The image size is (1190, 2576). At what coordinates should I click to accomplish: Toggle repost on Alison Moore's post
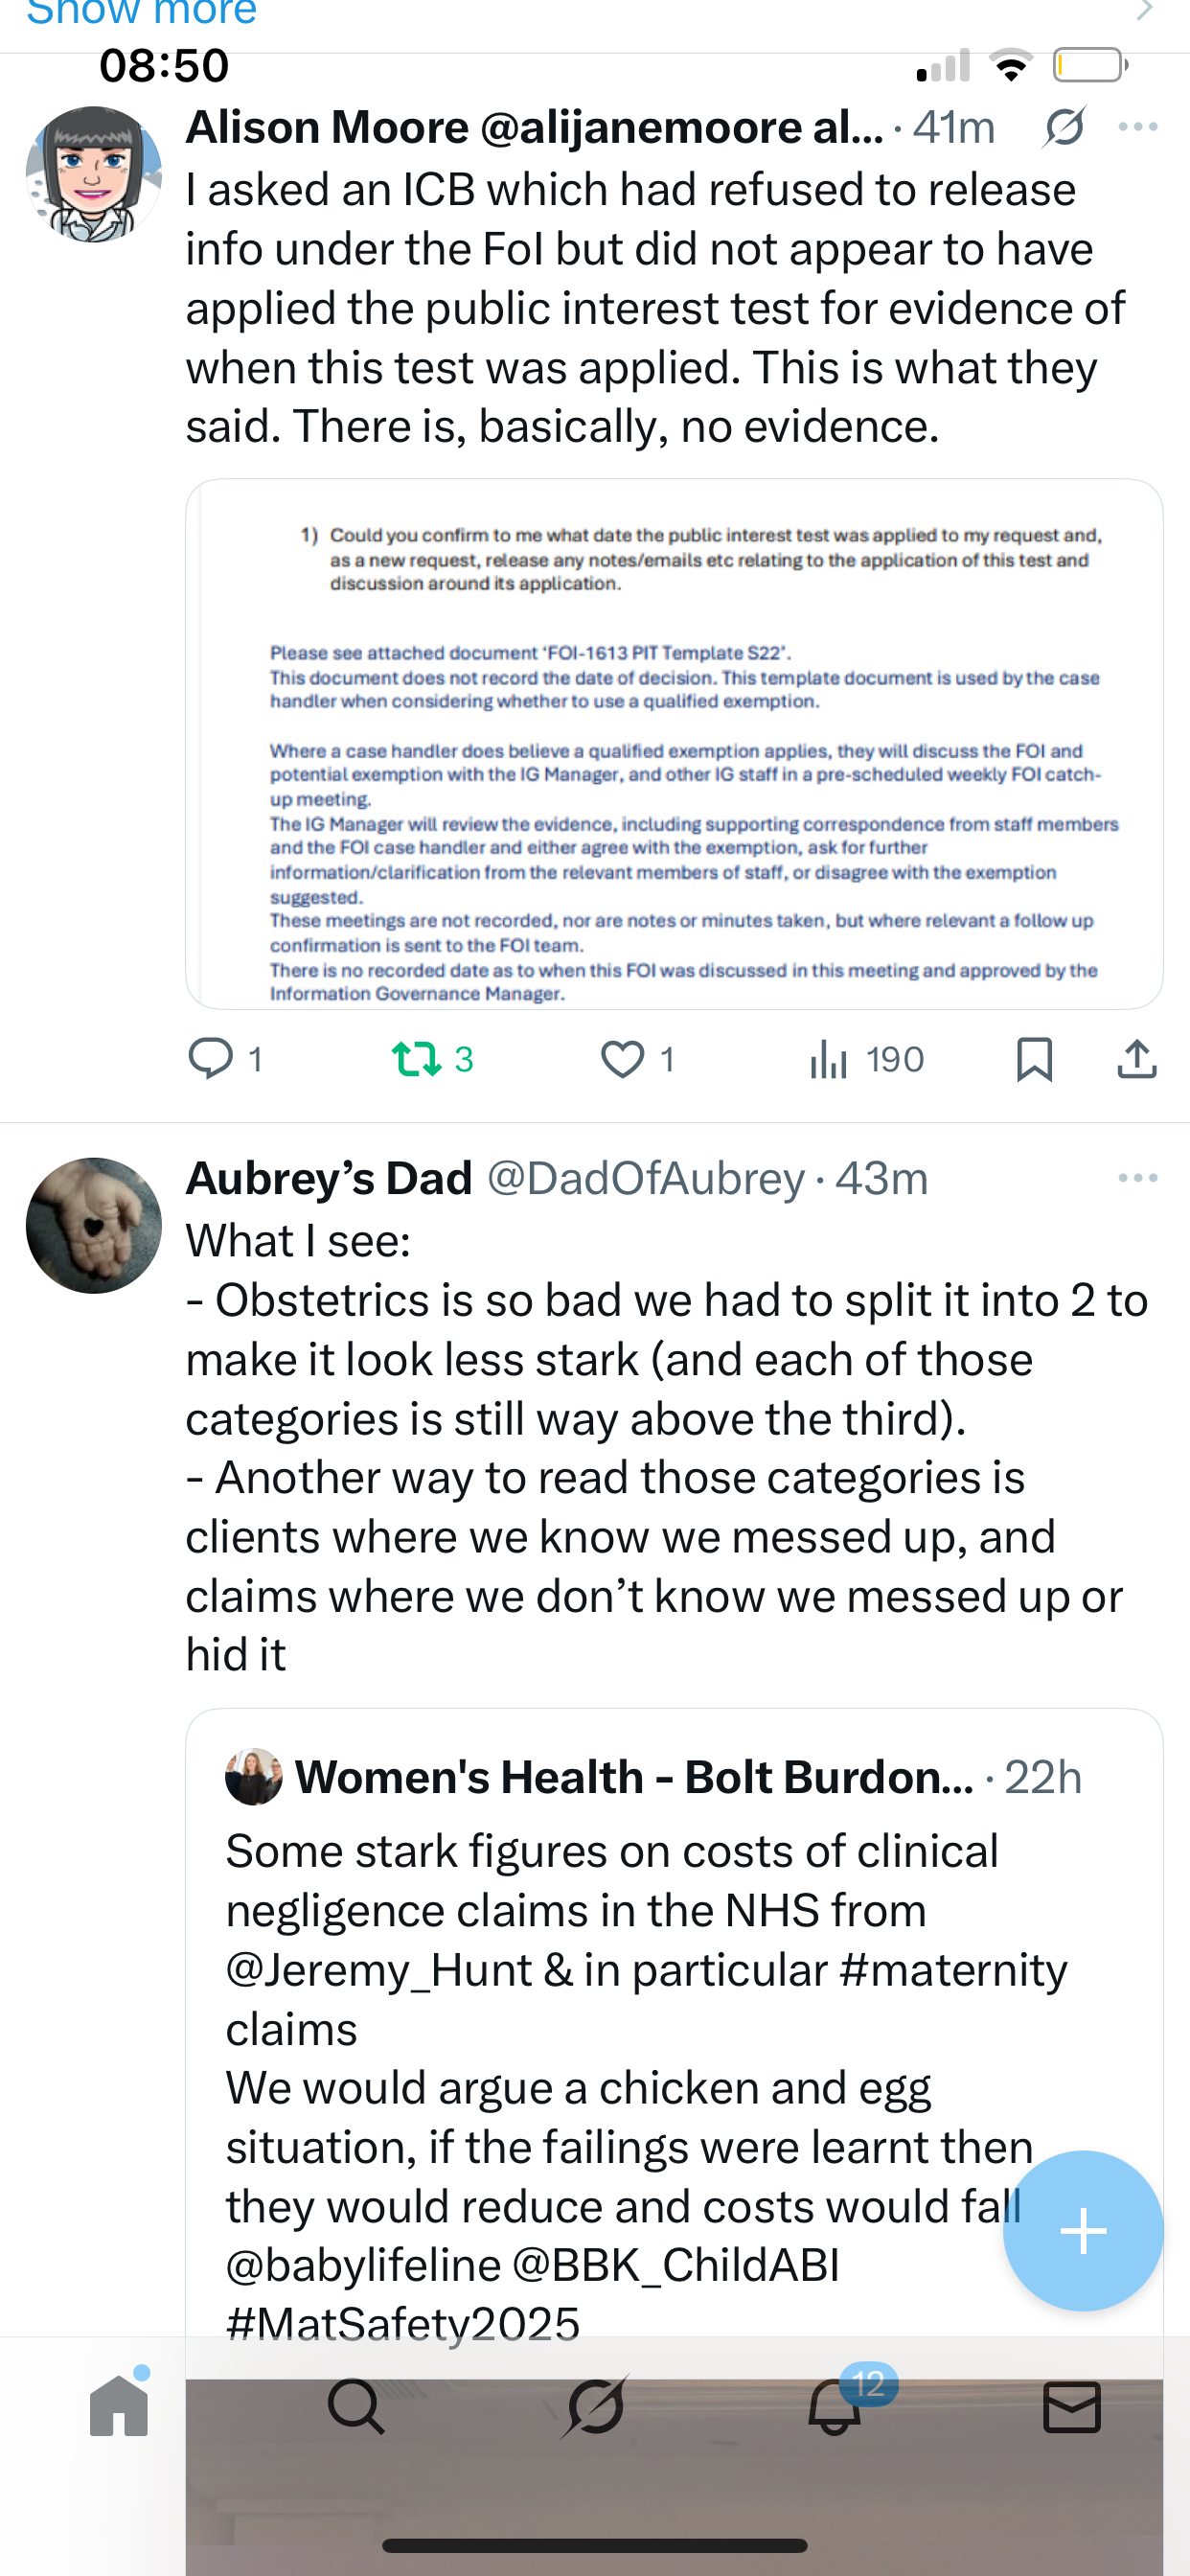pyautogui.click(x=416, y=1059)
